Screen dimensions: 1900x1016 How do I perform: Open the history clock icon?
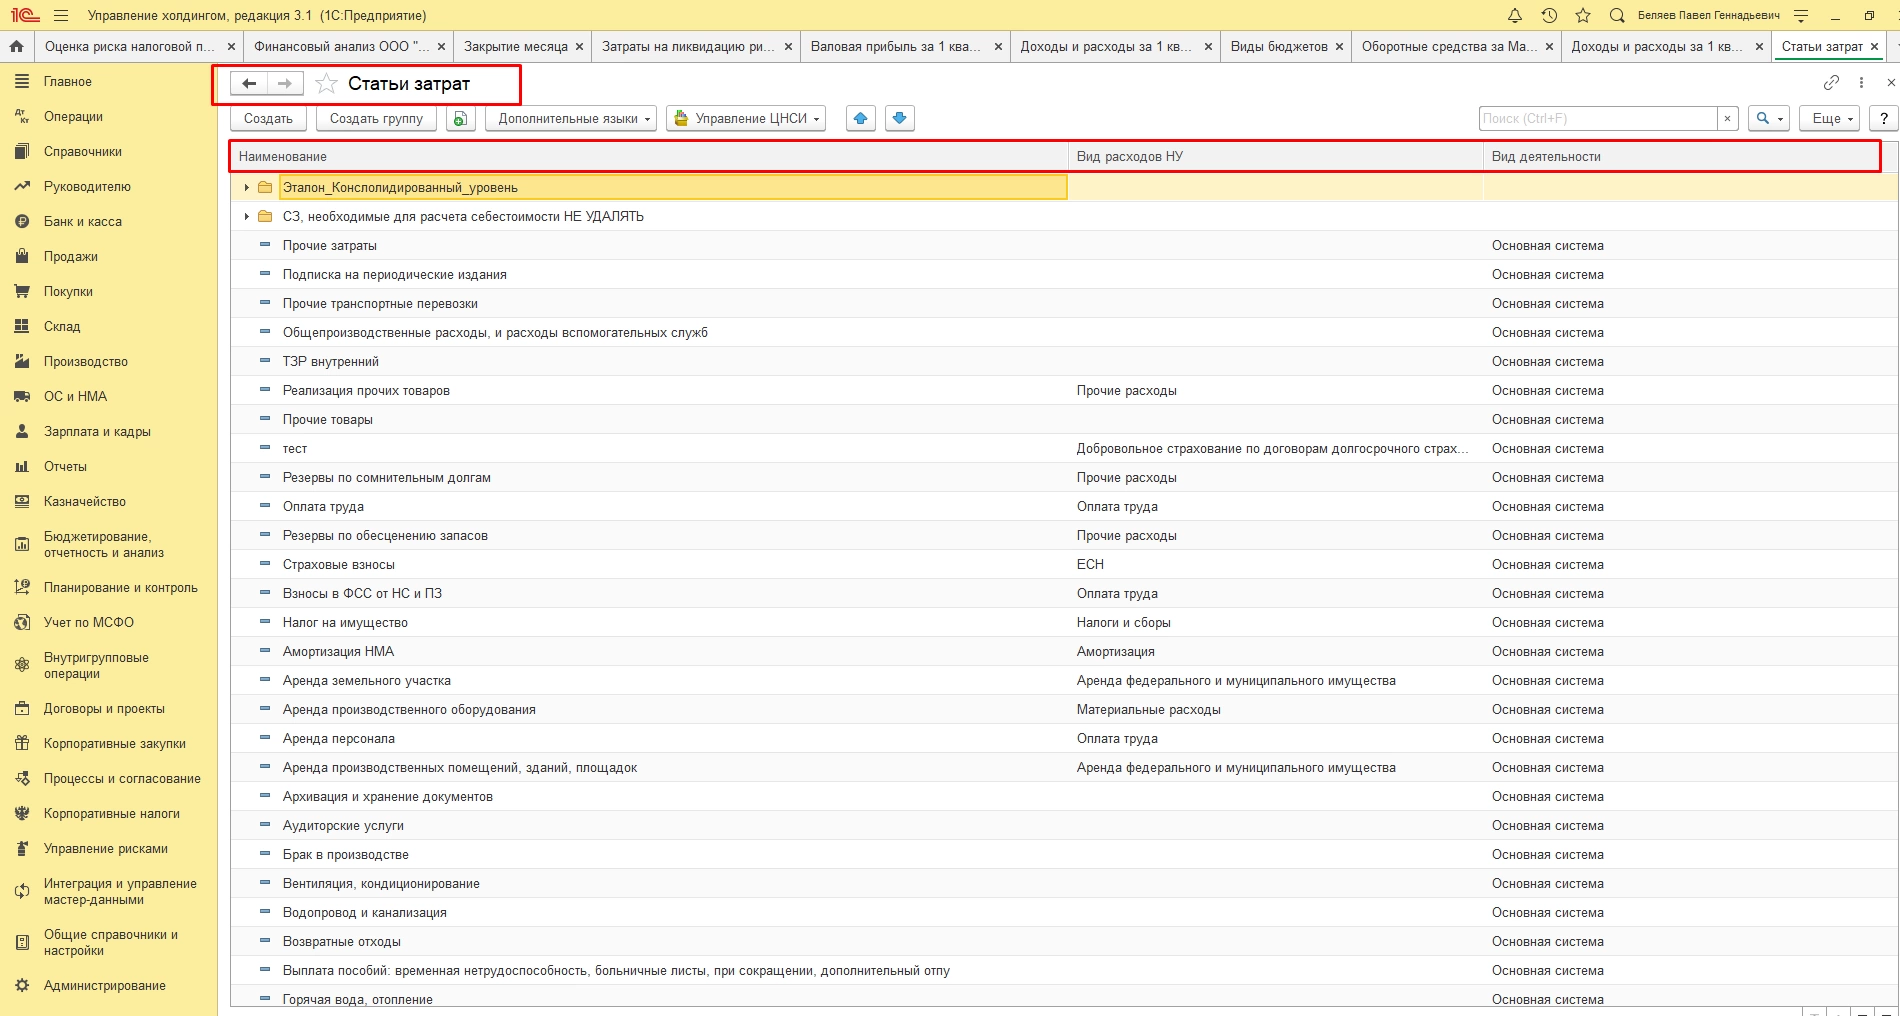point(1549,15)
